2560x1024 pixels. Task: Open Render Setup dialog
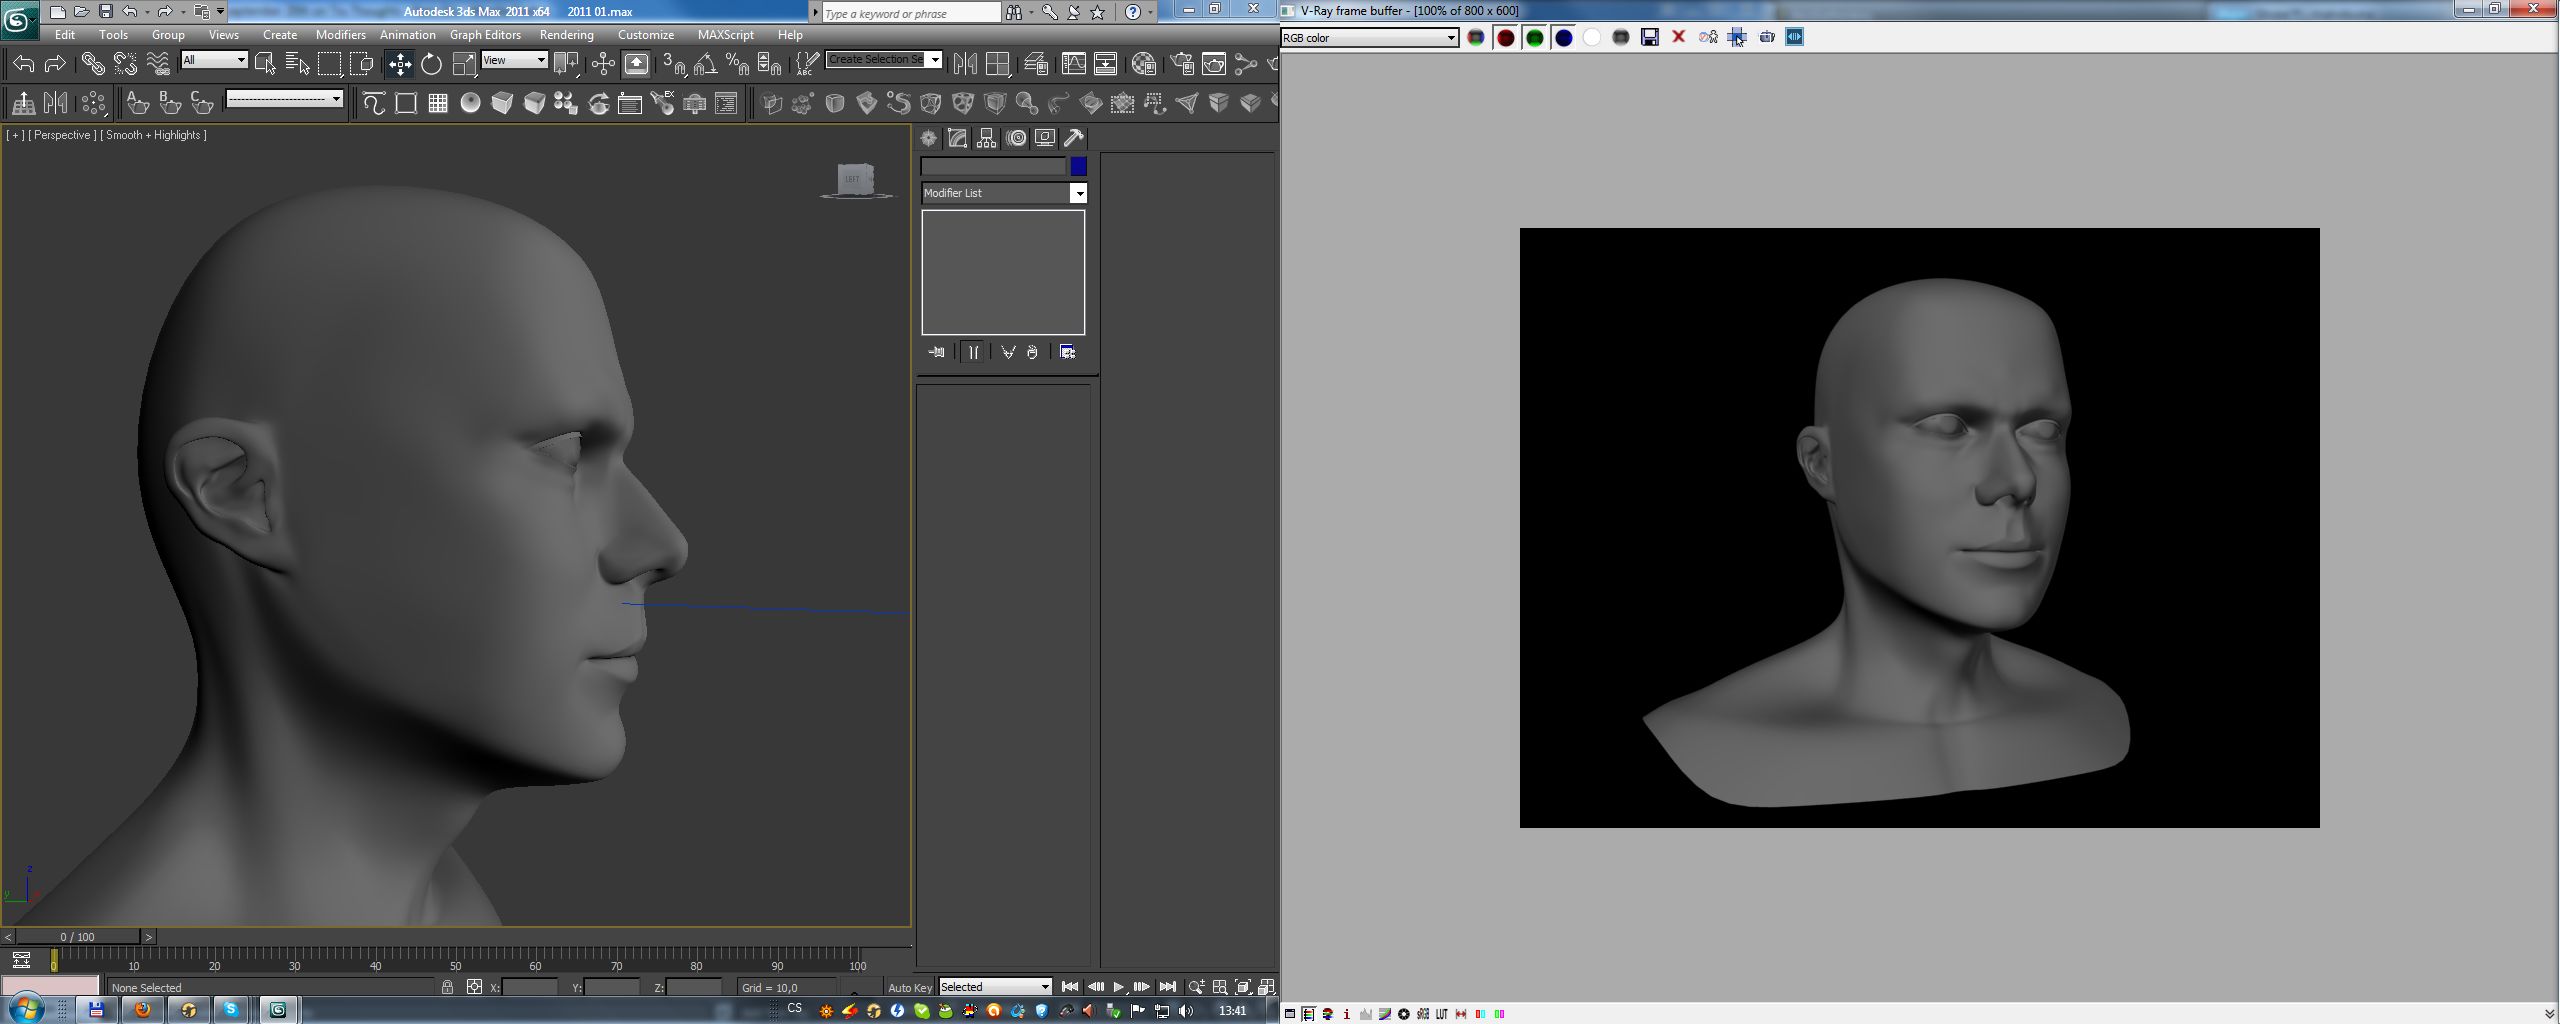[x=1181, y=64]
